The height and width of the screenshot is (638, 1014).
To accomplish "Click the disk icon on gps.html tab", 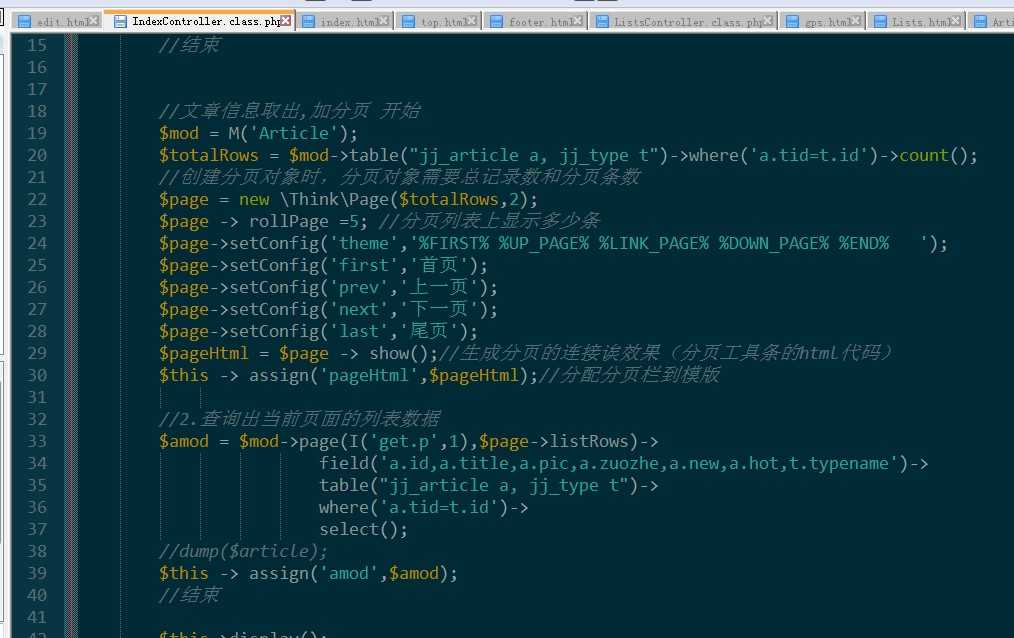I will click(x=792, y=21).
